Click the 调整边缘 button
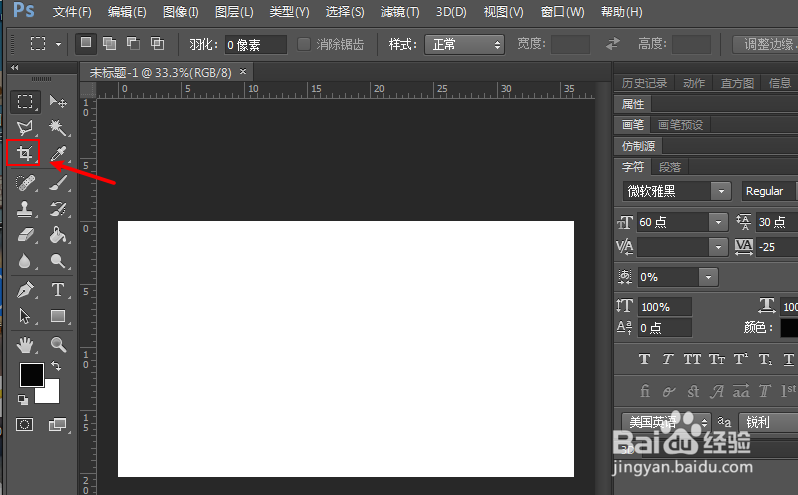The height and width of the screenshot is (495, 798). (767, 44)
